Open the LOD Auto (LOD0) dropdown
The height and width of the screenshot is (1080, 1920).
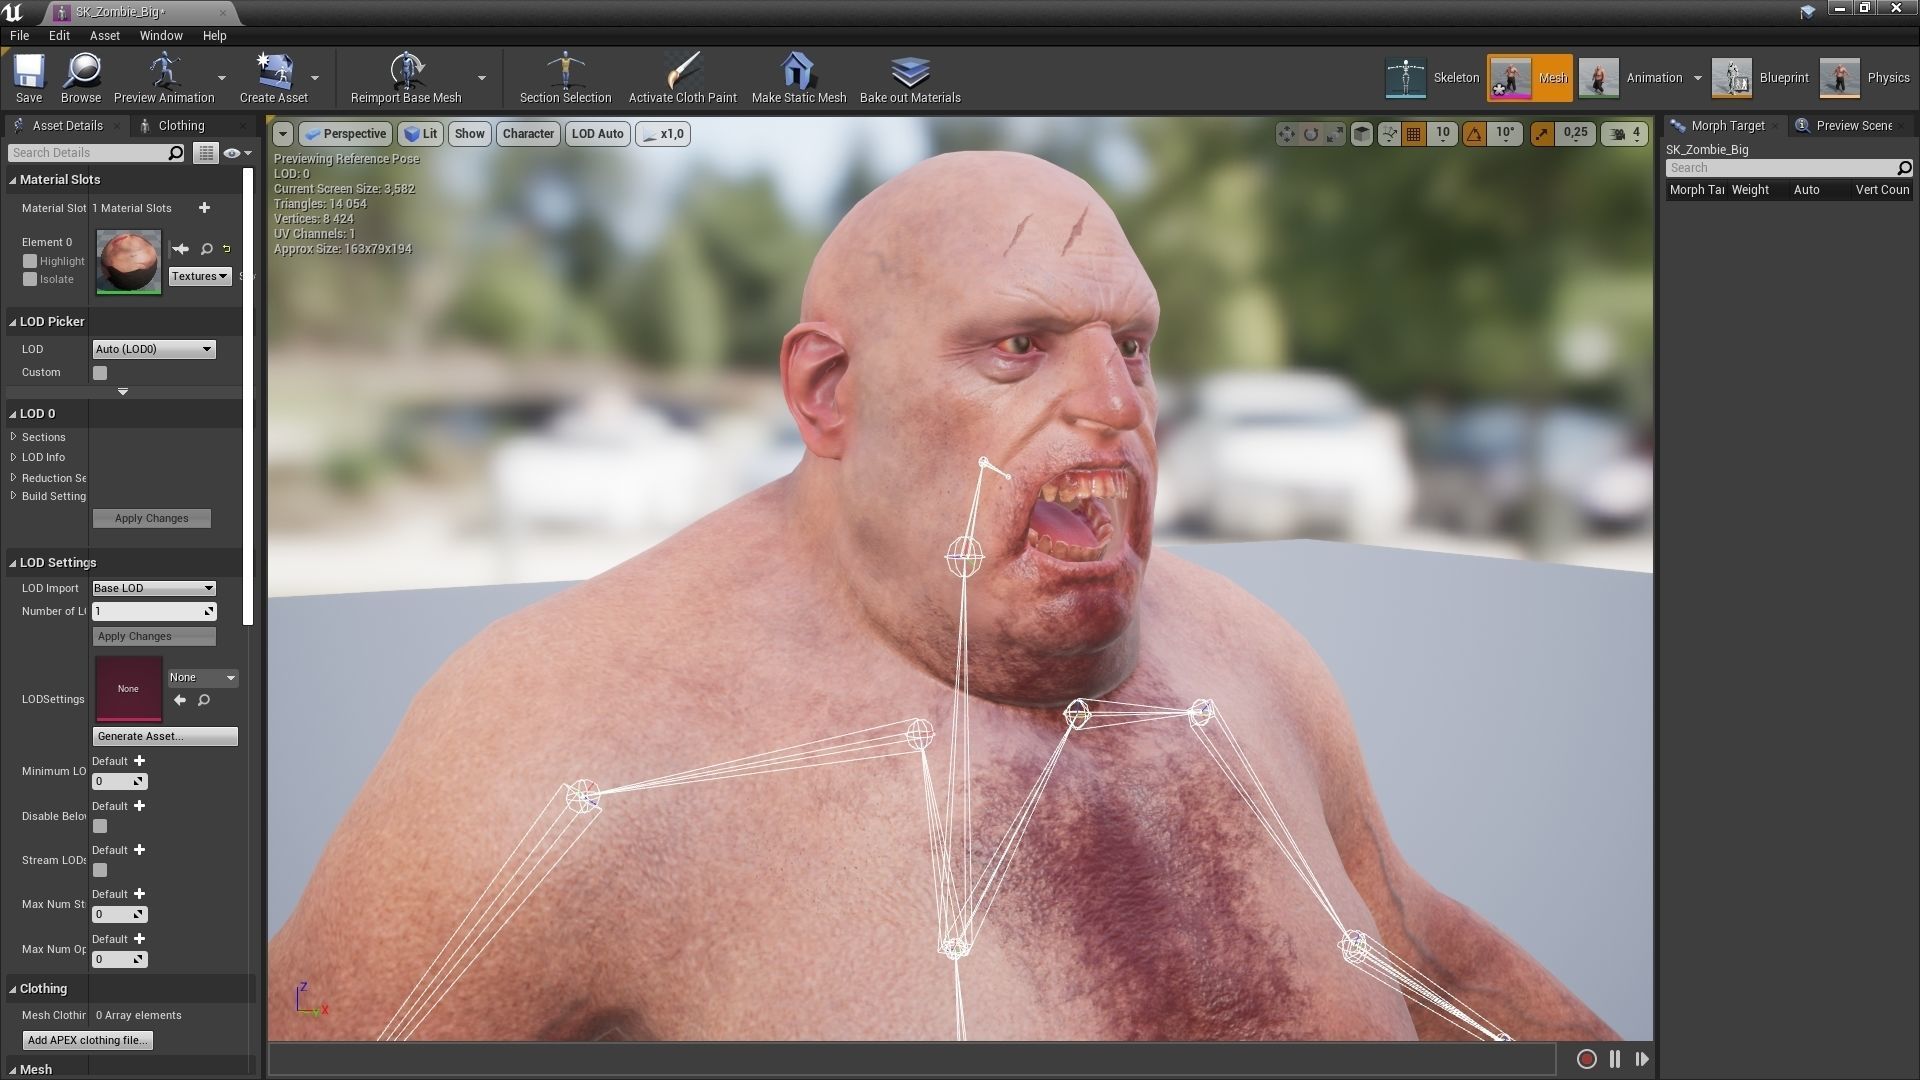pyautogui.click(x=153, y=349)
